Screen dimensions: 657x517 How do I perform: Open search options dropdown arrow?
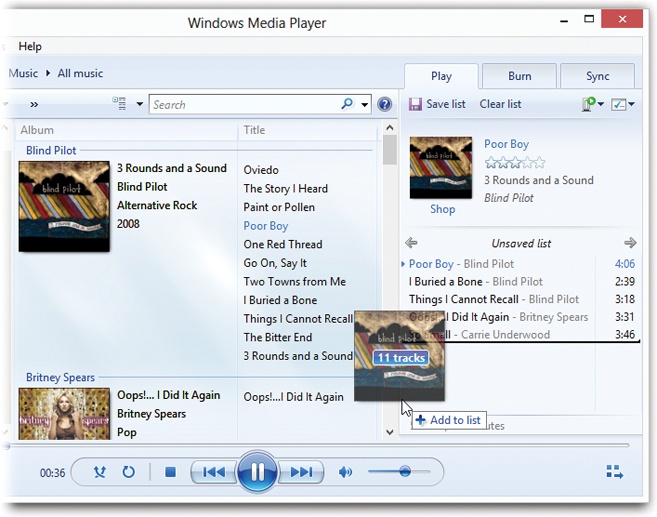tap(365, 105)
